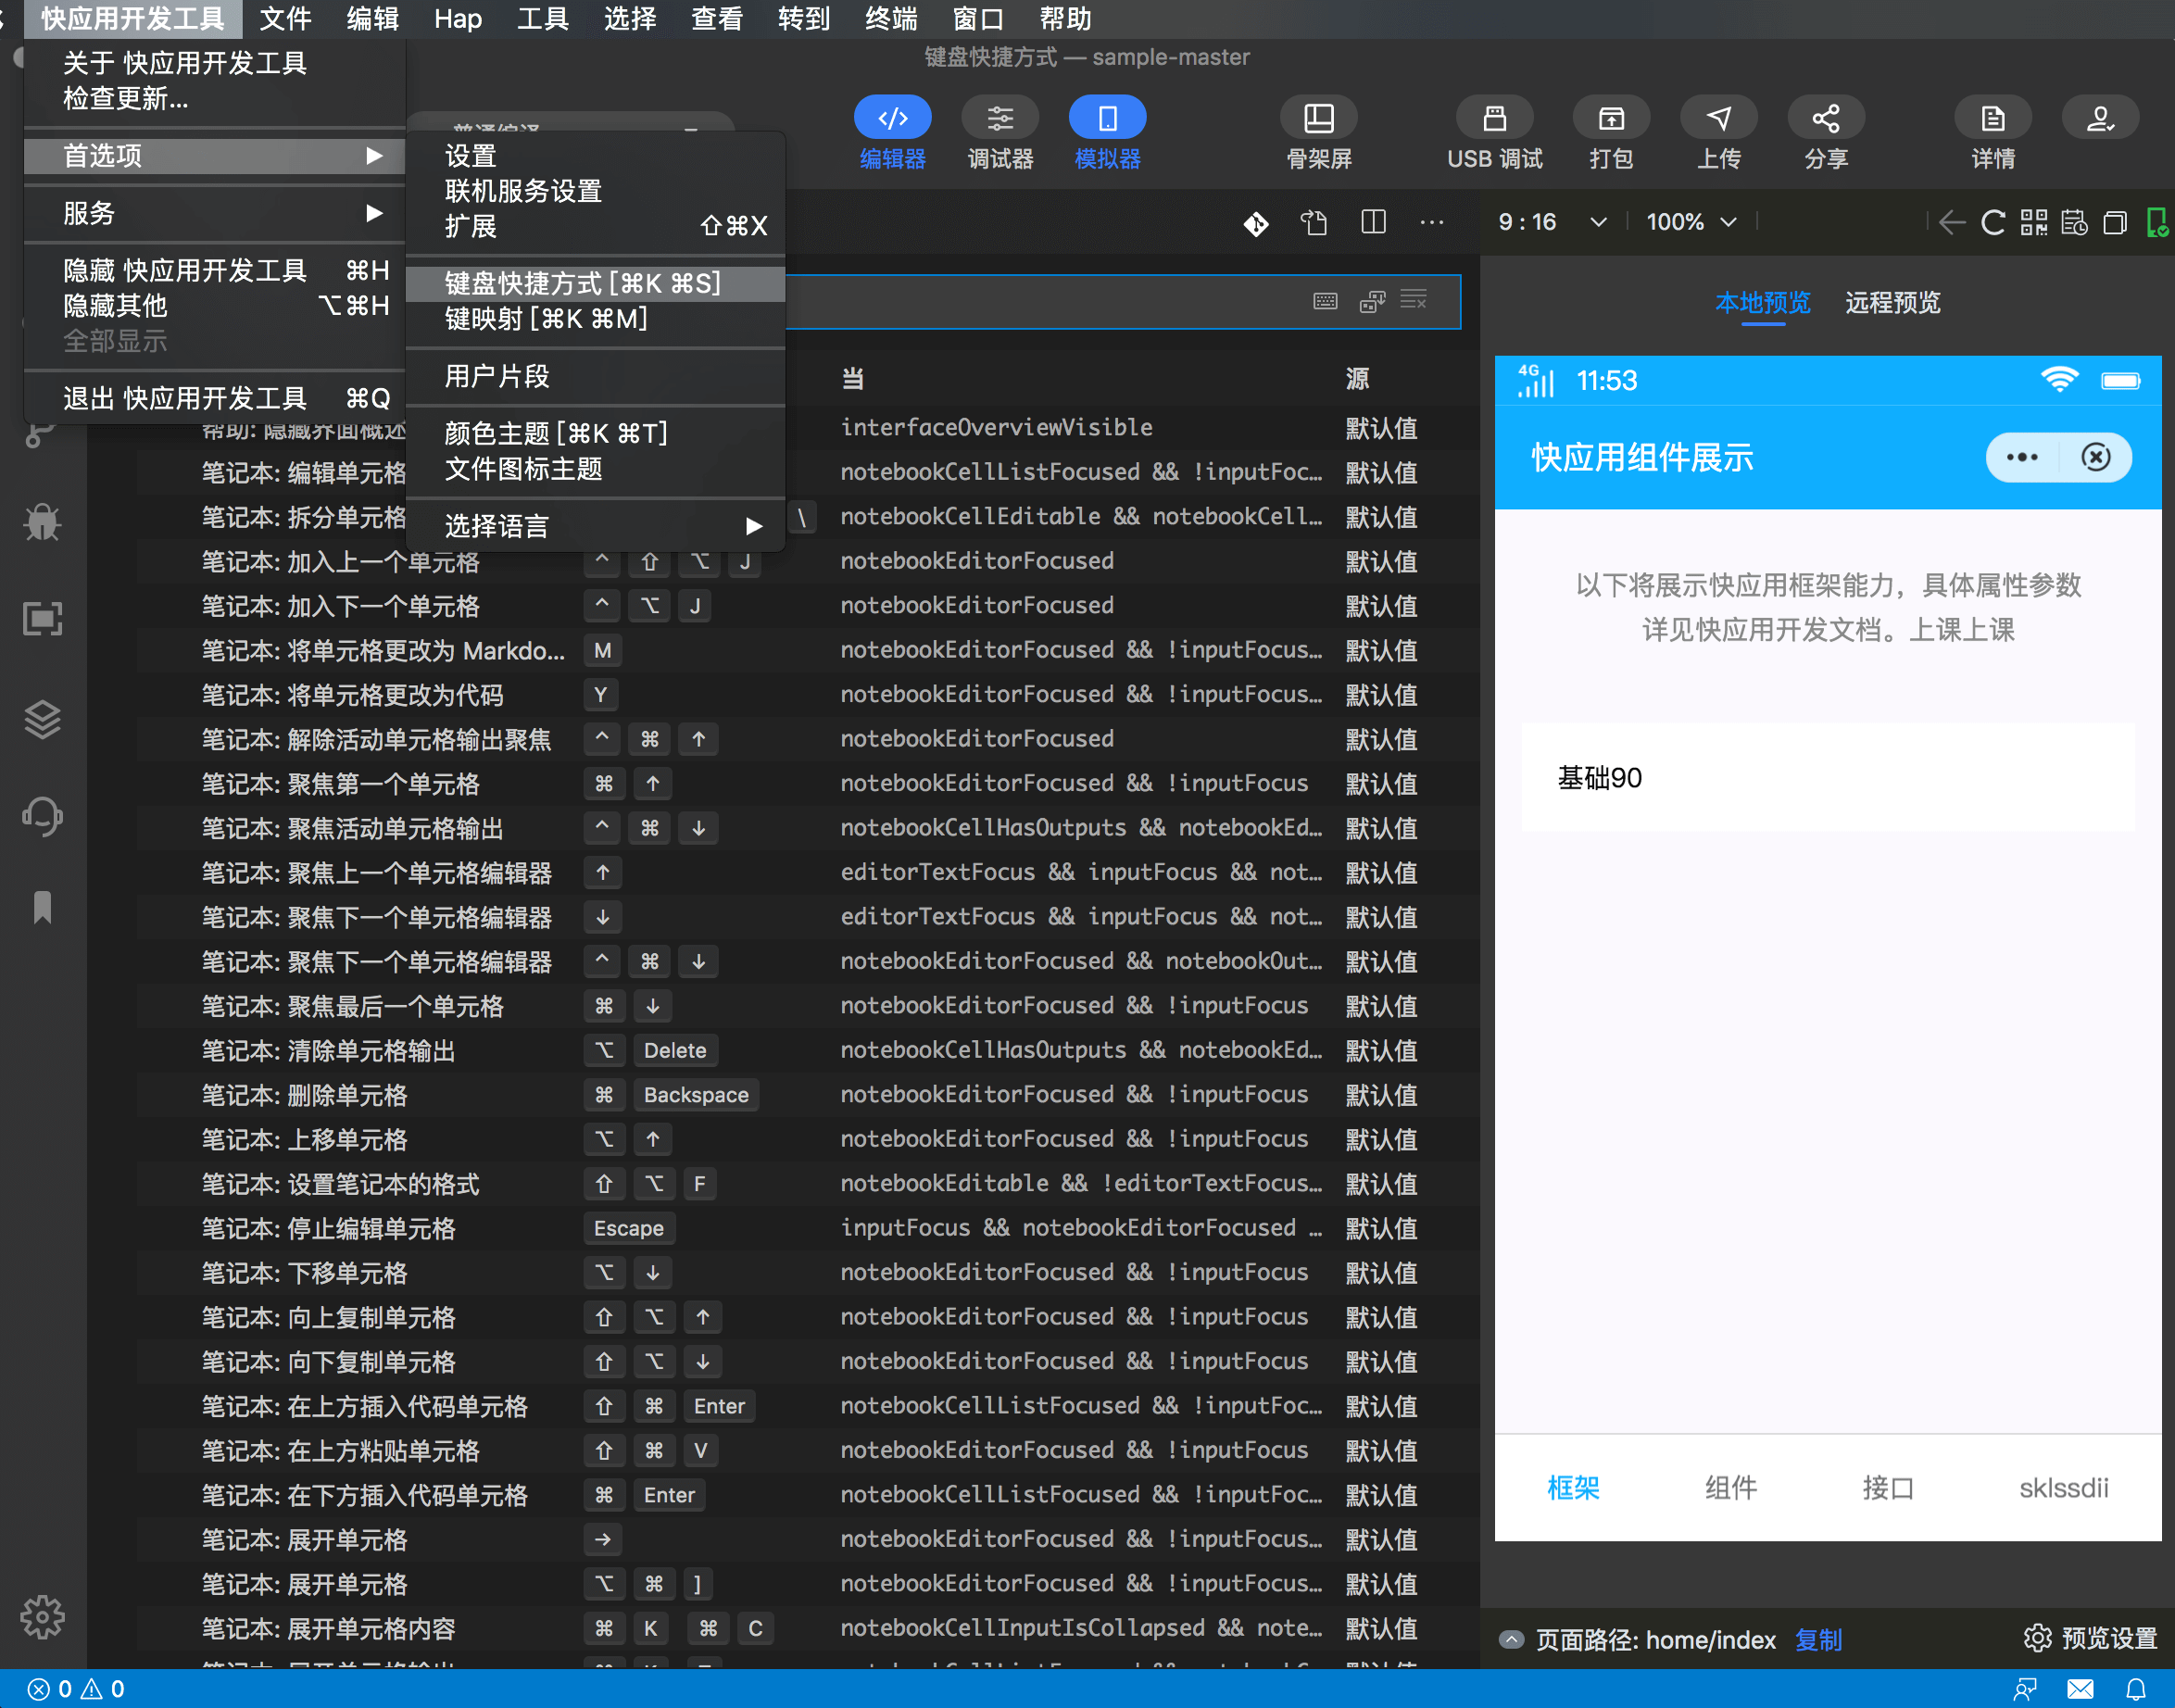Viewport: 2175px width, 1708px height.
Task: Switch to the 远程预览 tab
Action: (1891, 303)
